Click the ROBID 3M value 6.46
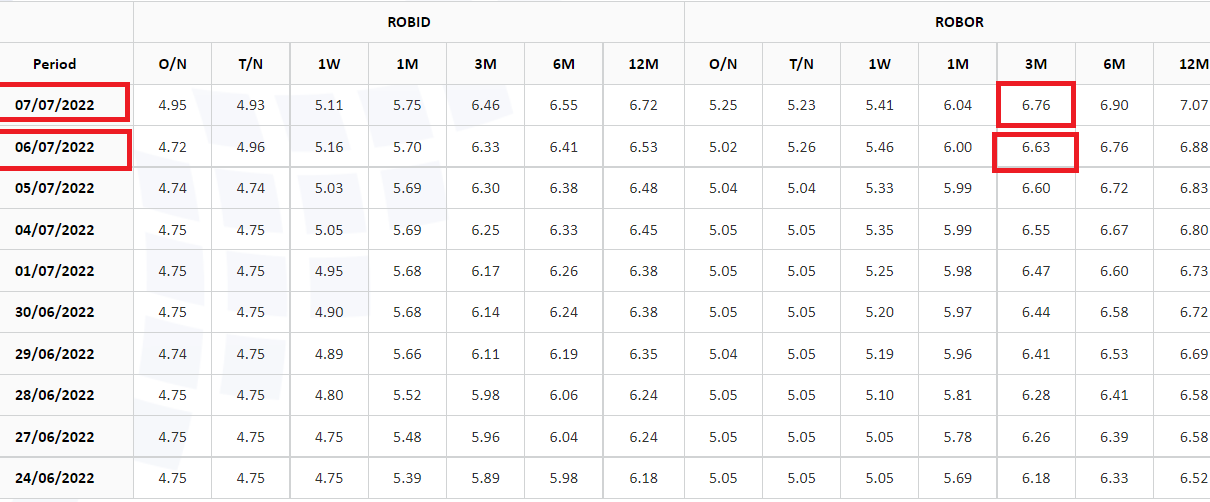 click(x=486, y=104)
